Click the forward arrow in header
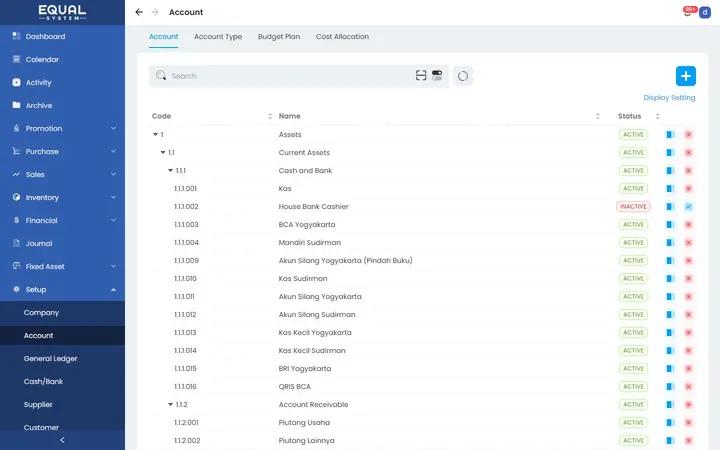The height and width of the screenshot is (450, 720). point(155,12)
